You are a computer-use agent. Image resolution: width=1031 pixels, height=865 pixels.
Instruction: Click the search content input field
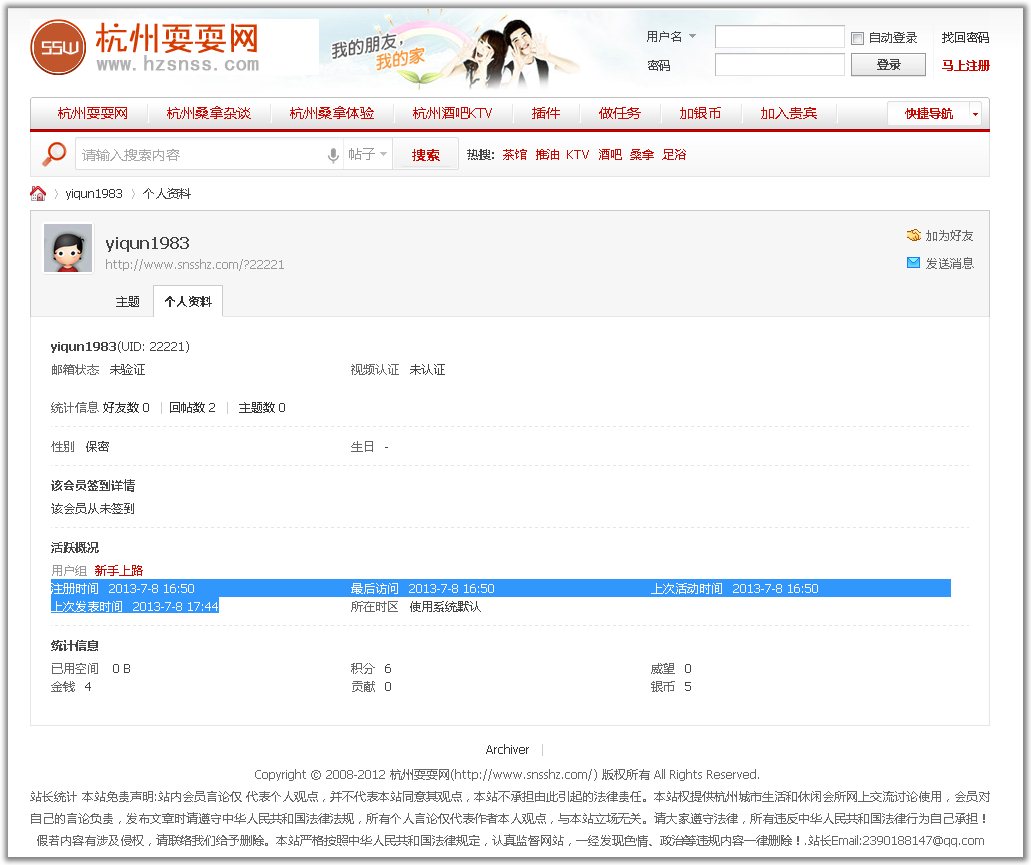[200, 155]
